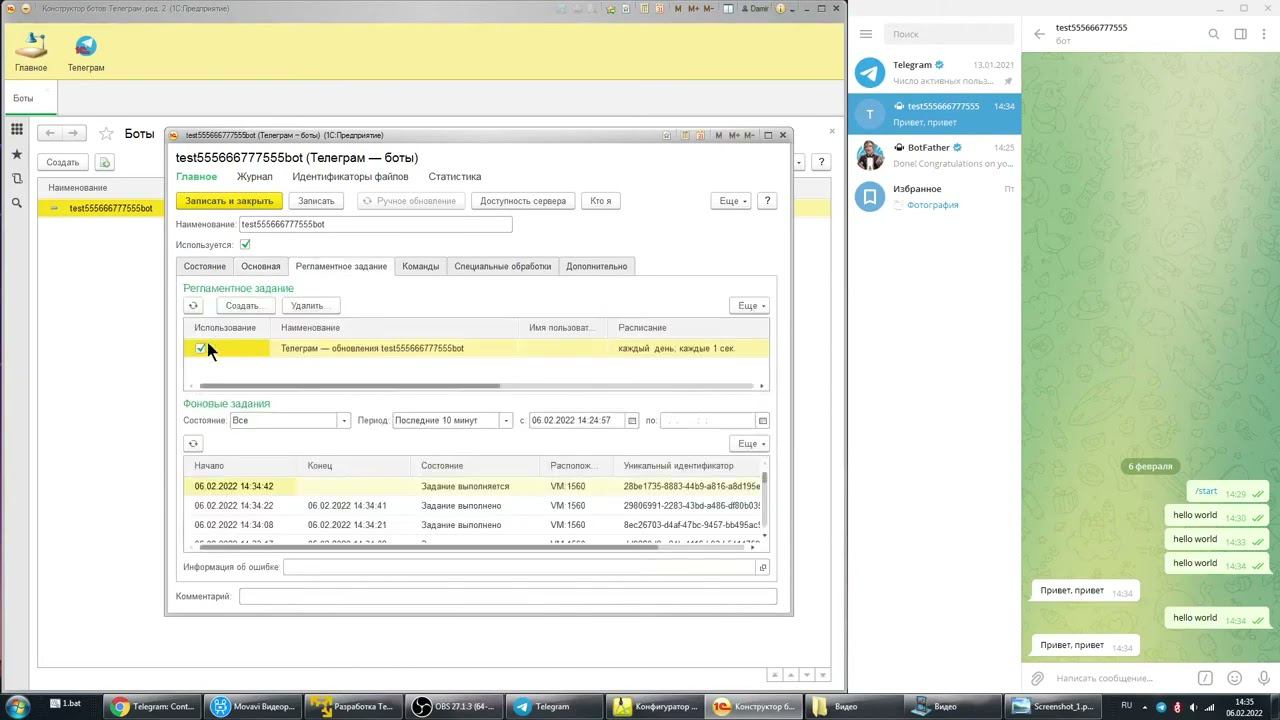
Task: Go forward in the Боты list window
Action: coord(74,133)
